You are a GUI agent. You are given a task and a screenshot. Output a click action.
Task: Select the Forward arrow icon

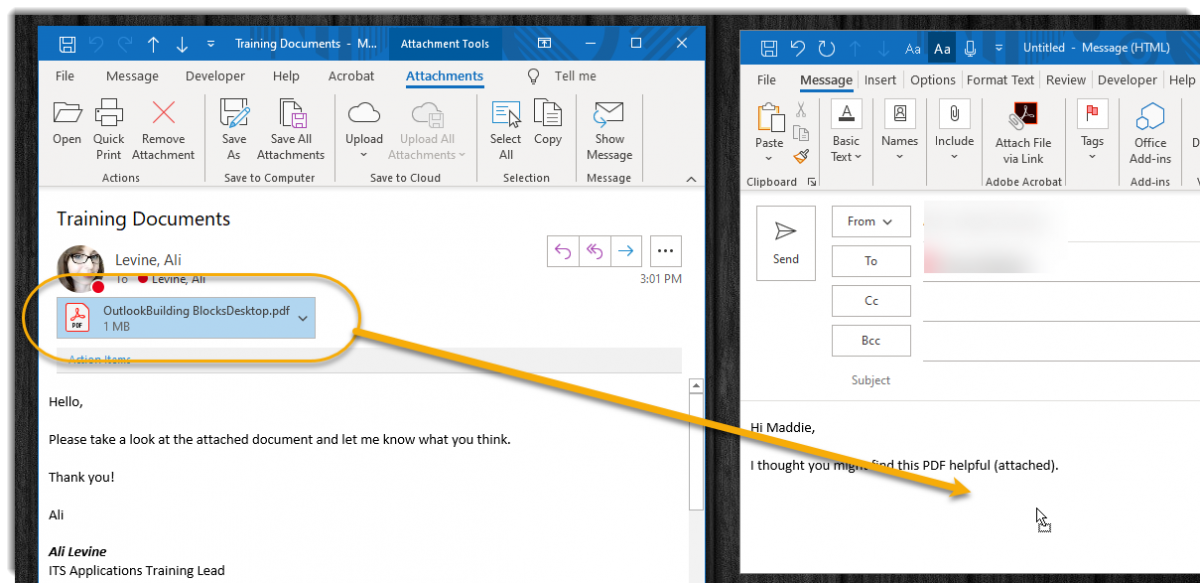coord(627,251)
